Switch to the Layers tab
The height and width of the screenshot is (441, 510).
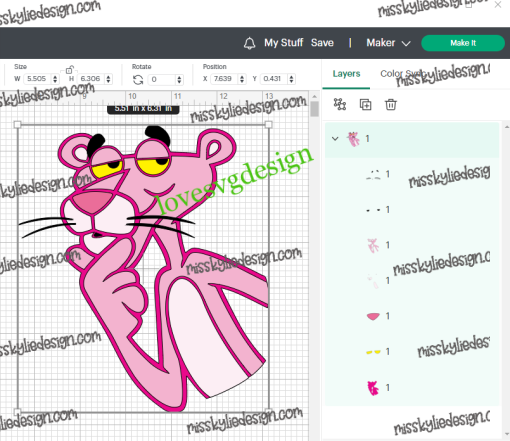click(x=346, y=74)
